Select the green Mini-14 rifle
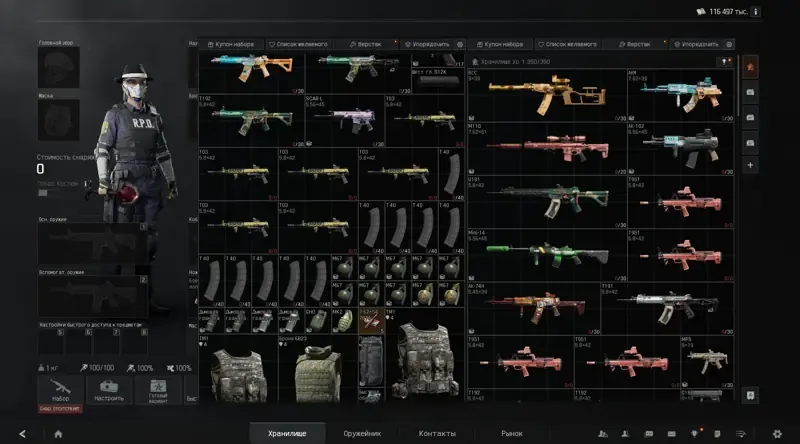The image size is (800, 444). (547, 255)
